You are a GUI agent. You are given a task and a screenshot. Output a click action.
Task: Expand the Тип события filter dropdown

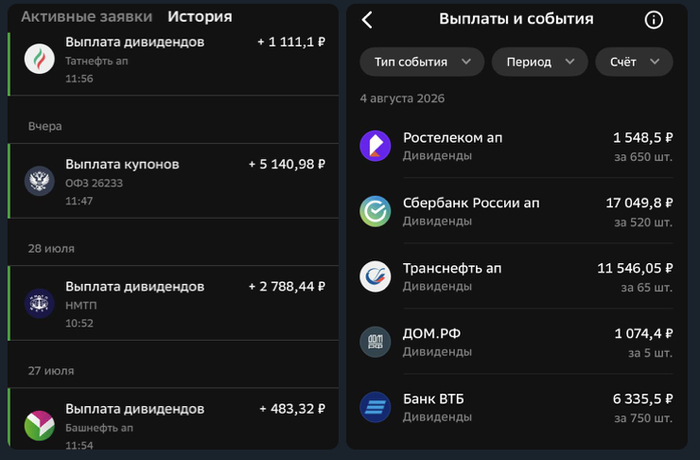click(x=422, y=62)
